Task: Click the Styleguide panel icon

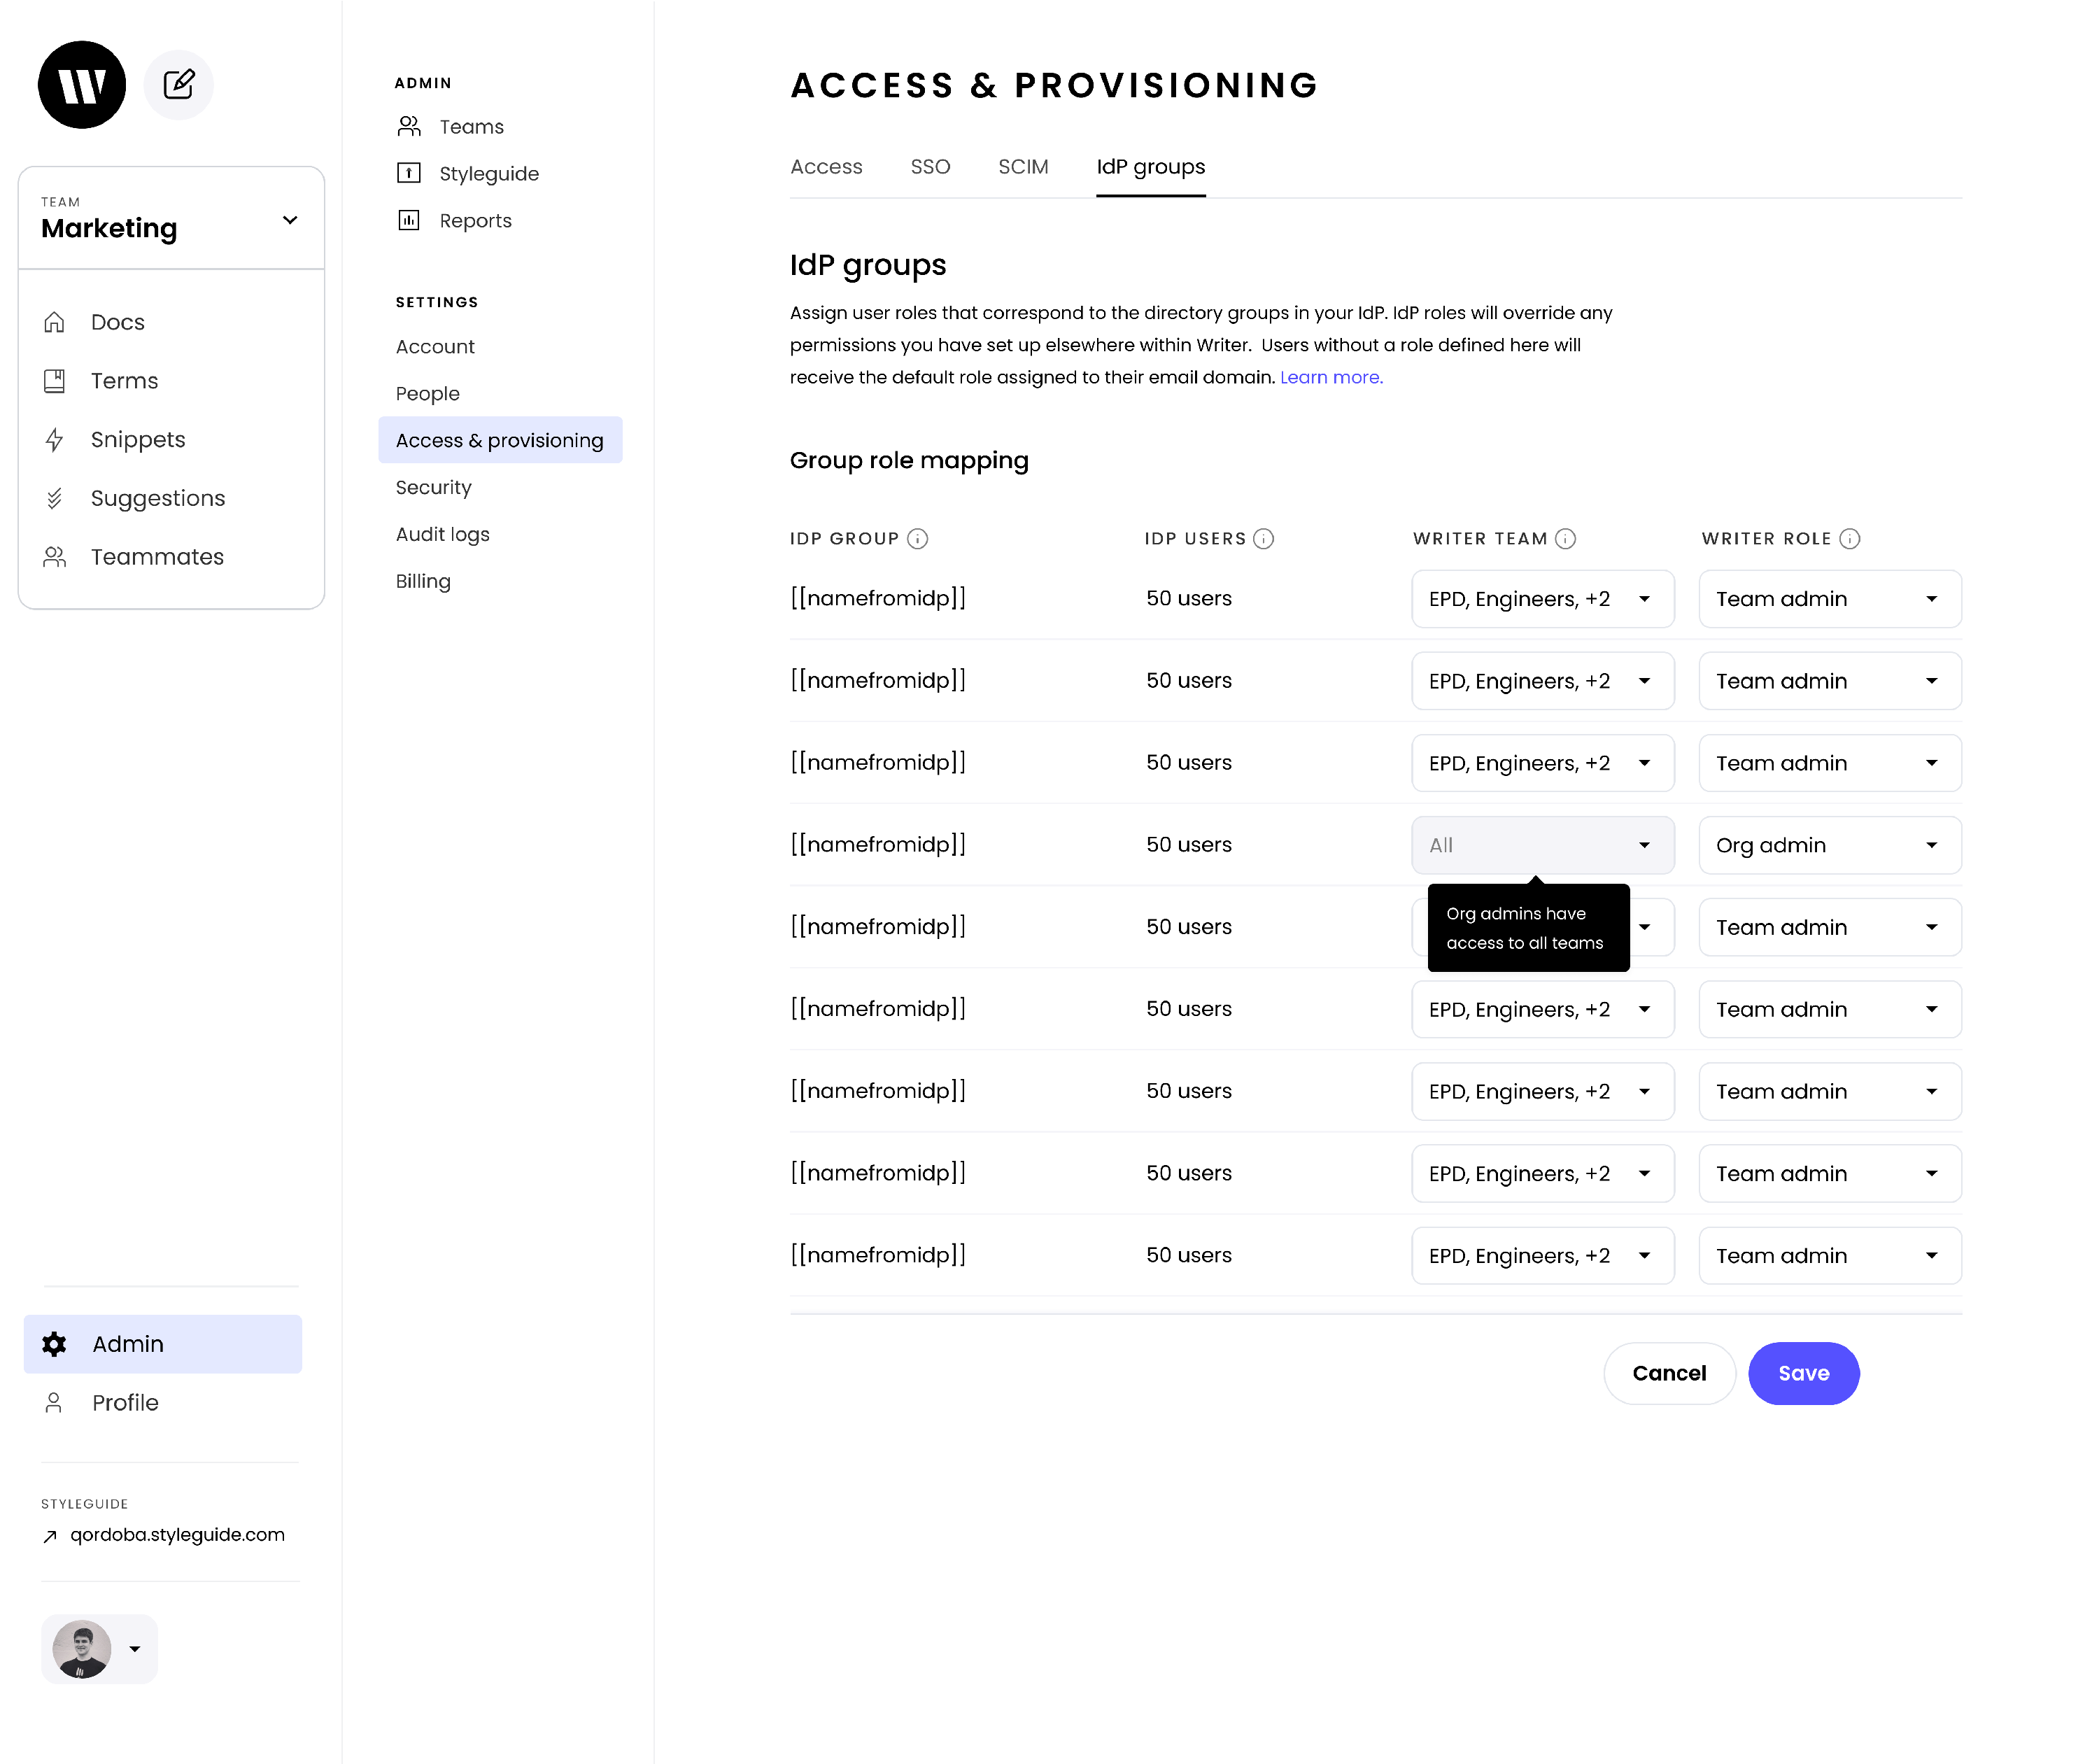Action: click(409, 173)
